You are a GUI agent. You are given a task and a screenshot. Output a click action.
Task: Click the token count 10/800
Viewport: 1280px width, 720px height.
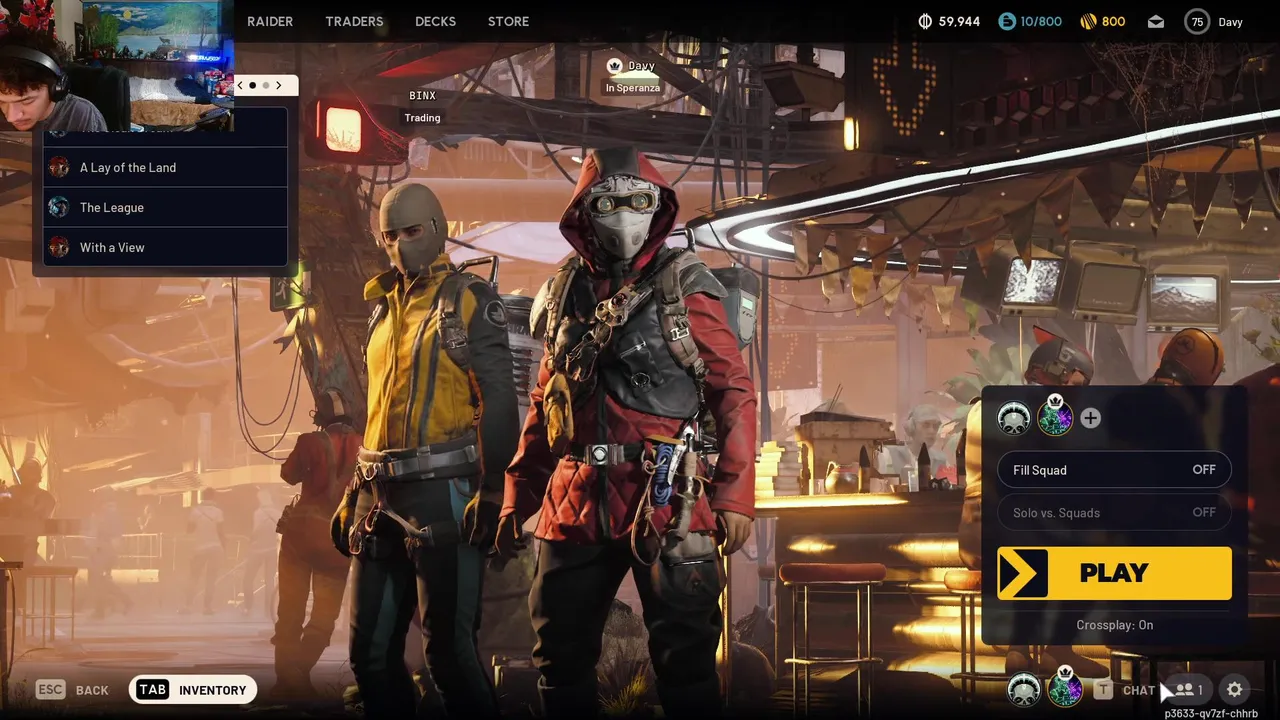1041,21
